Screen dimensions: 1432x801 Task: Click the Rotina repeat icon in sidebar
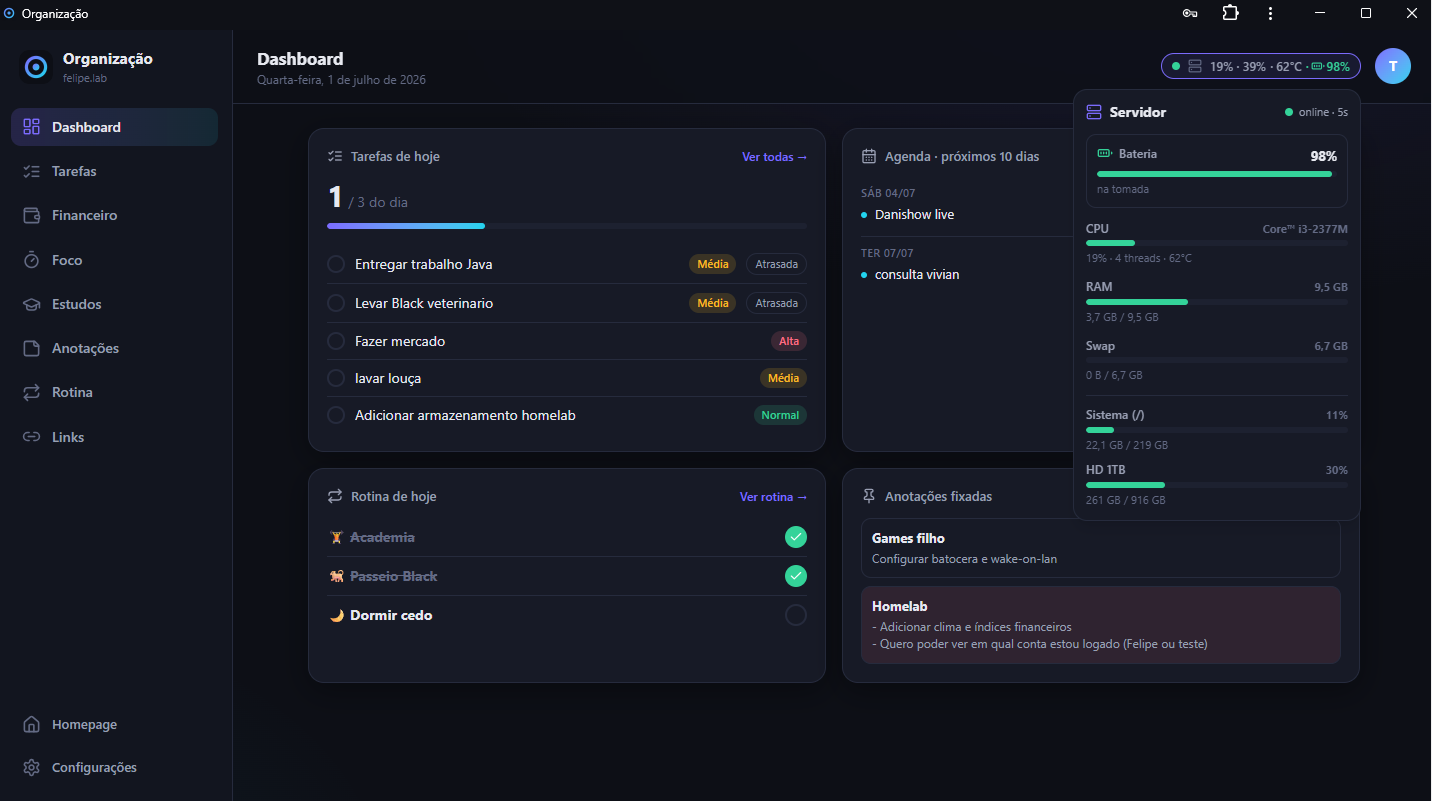click(x=32, y=392)
